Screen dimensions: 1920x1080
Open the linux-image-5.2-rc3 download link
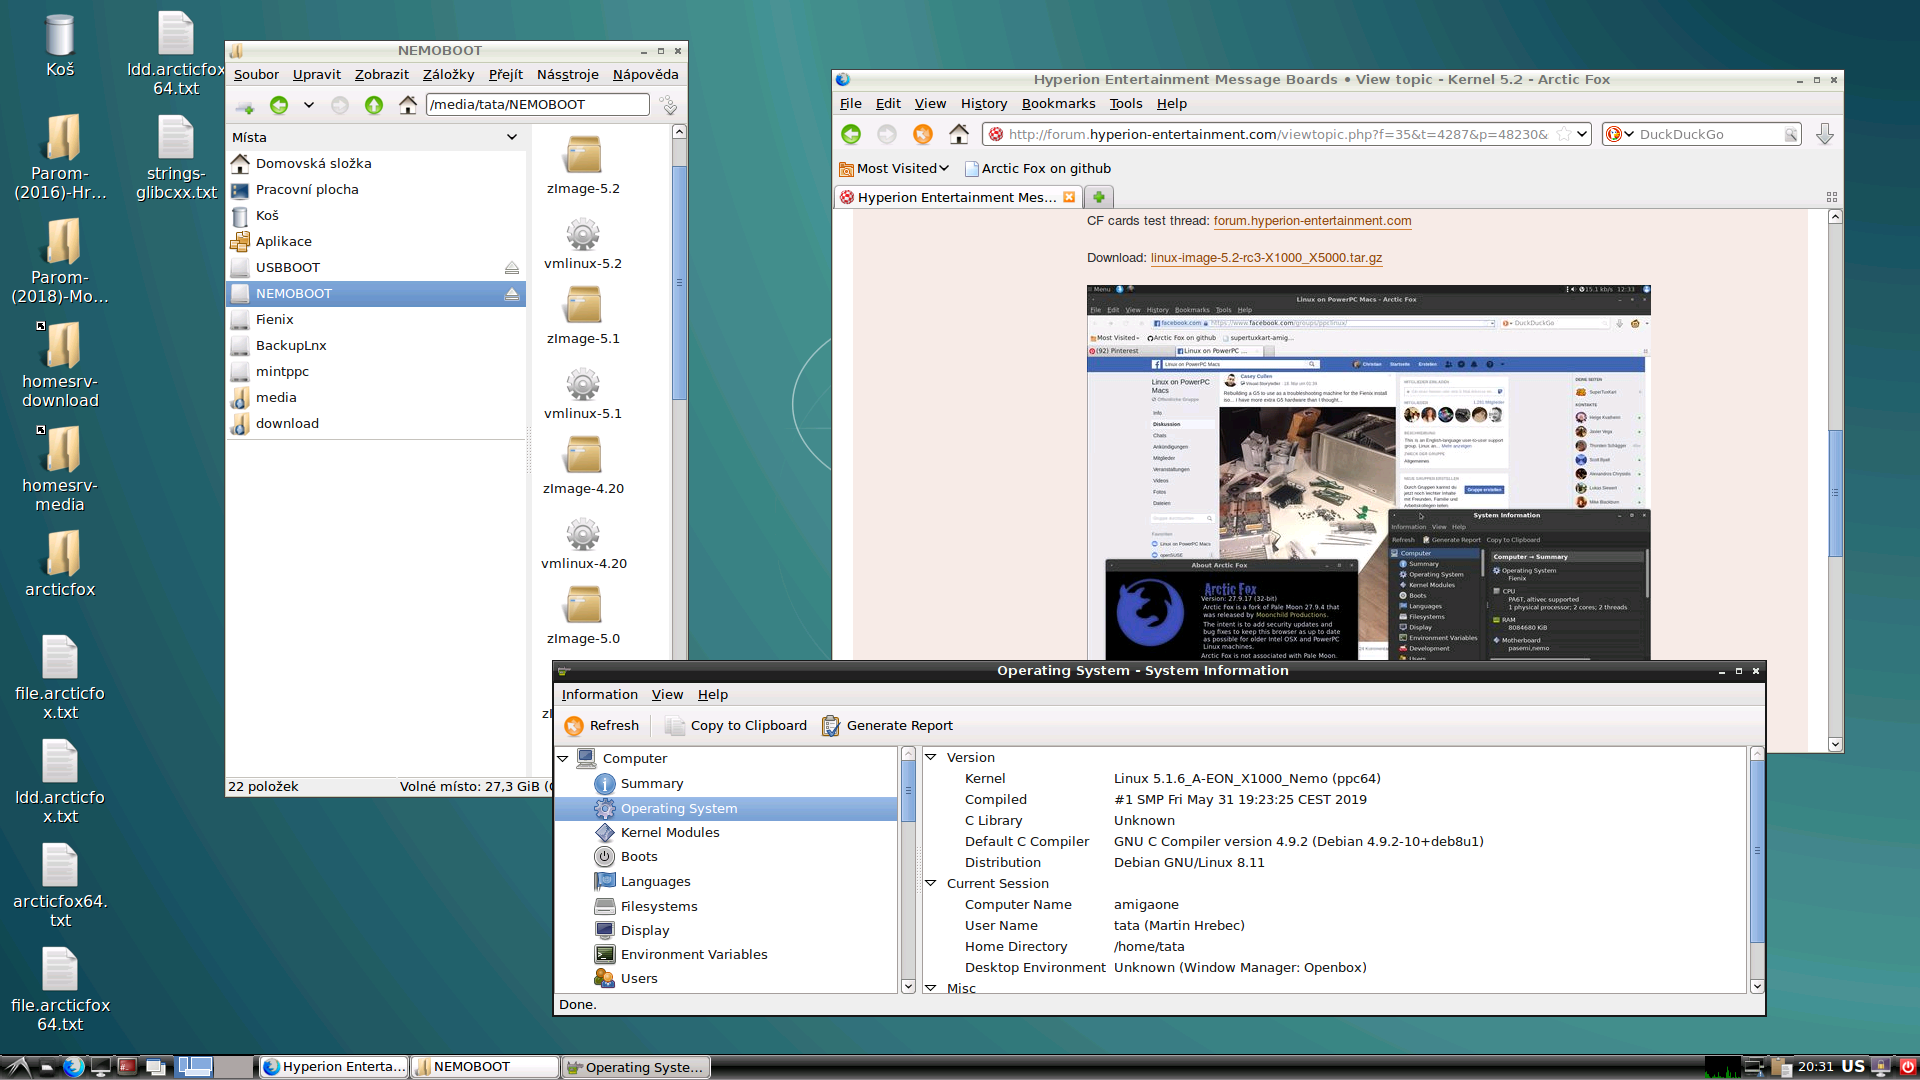(1266, 258)
